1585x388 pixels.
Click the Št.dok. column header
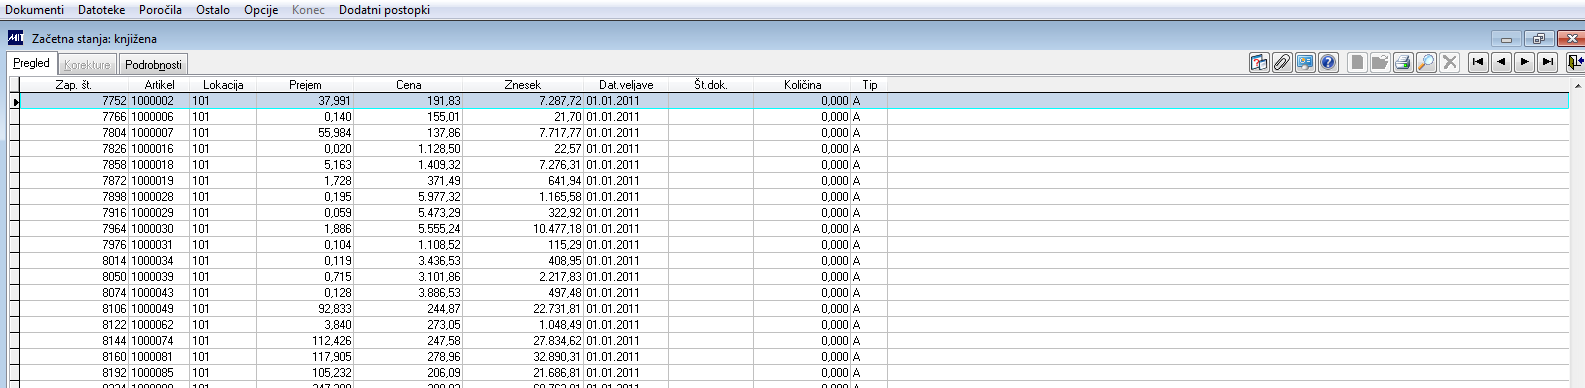tap(711, 85)
